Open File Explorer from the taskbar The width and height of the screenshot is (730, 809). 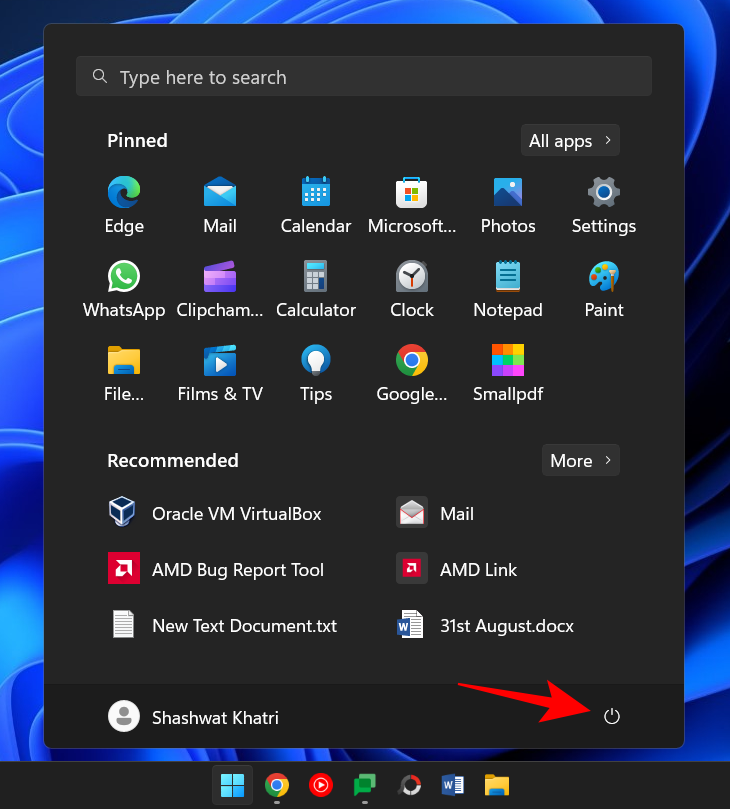tap(497, 785)
